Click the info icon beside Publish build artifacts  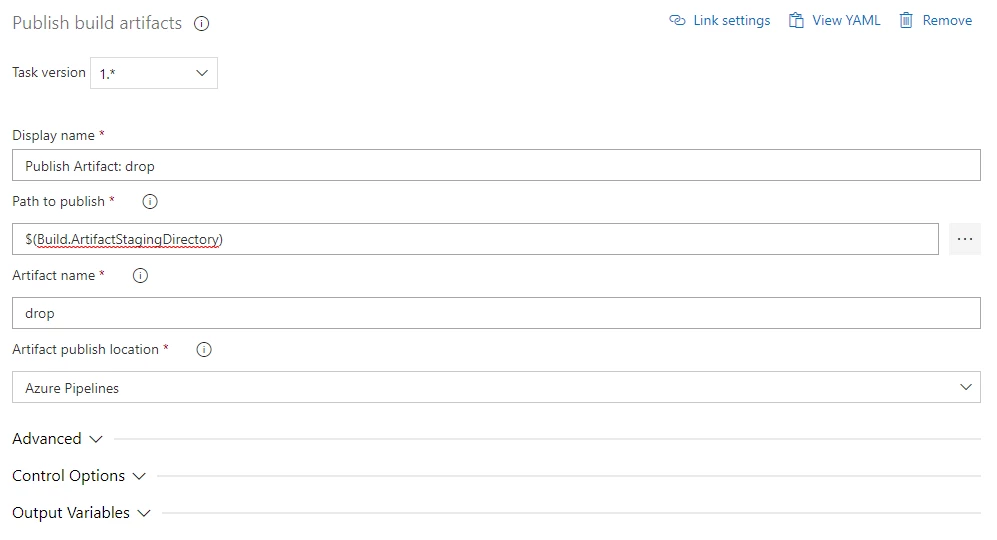(202, 24)
